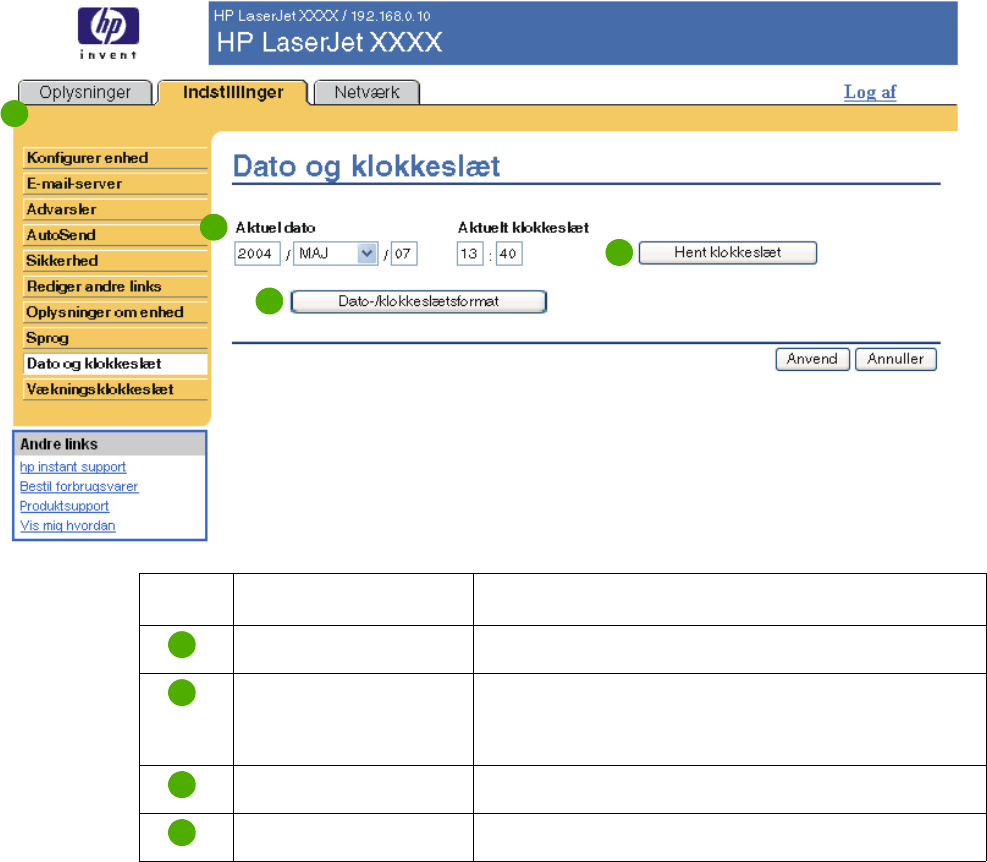Viewport: 987px width, 862px height.
Task: Click the Hent klokkeslæt button
Action: [x=728, y=252]
